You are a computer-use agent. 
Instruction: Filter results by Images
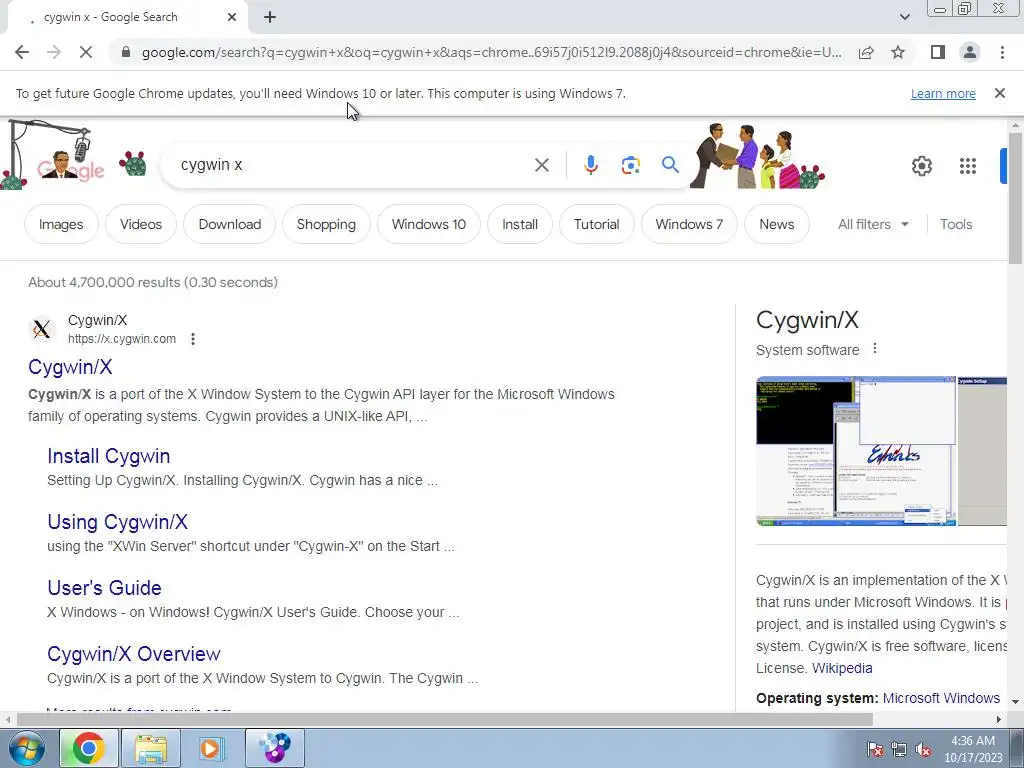coord(61,224)
